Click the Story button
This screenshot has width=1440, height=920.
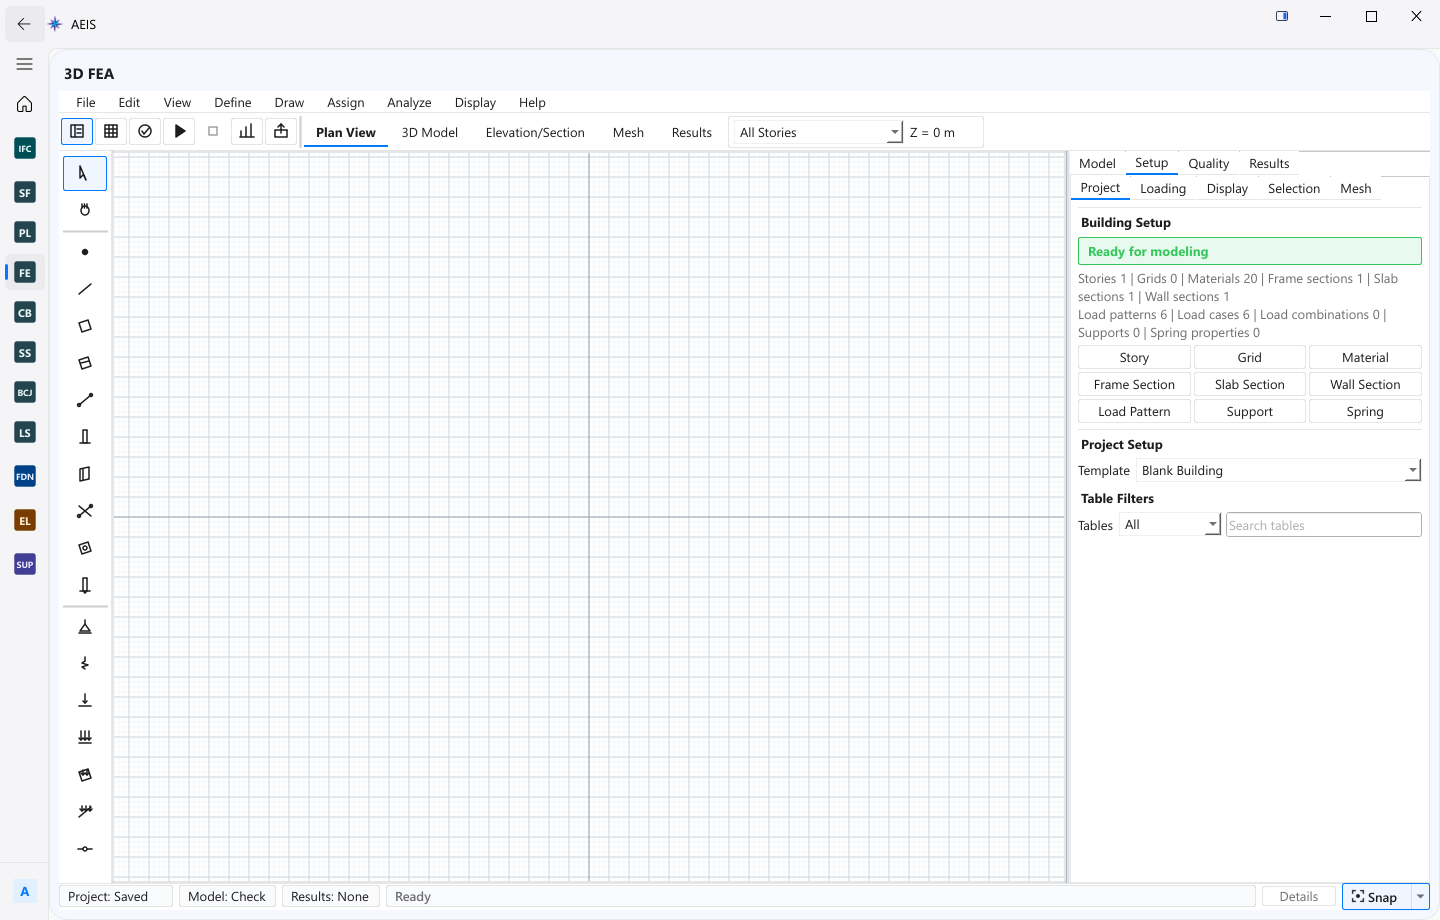coord(1134,357)
